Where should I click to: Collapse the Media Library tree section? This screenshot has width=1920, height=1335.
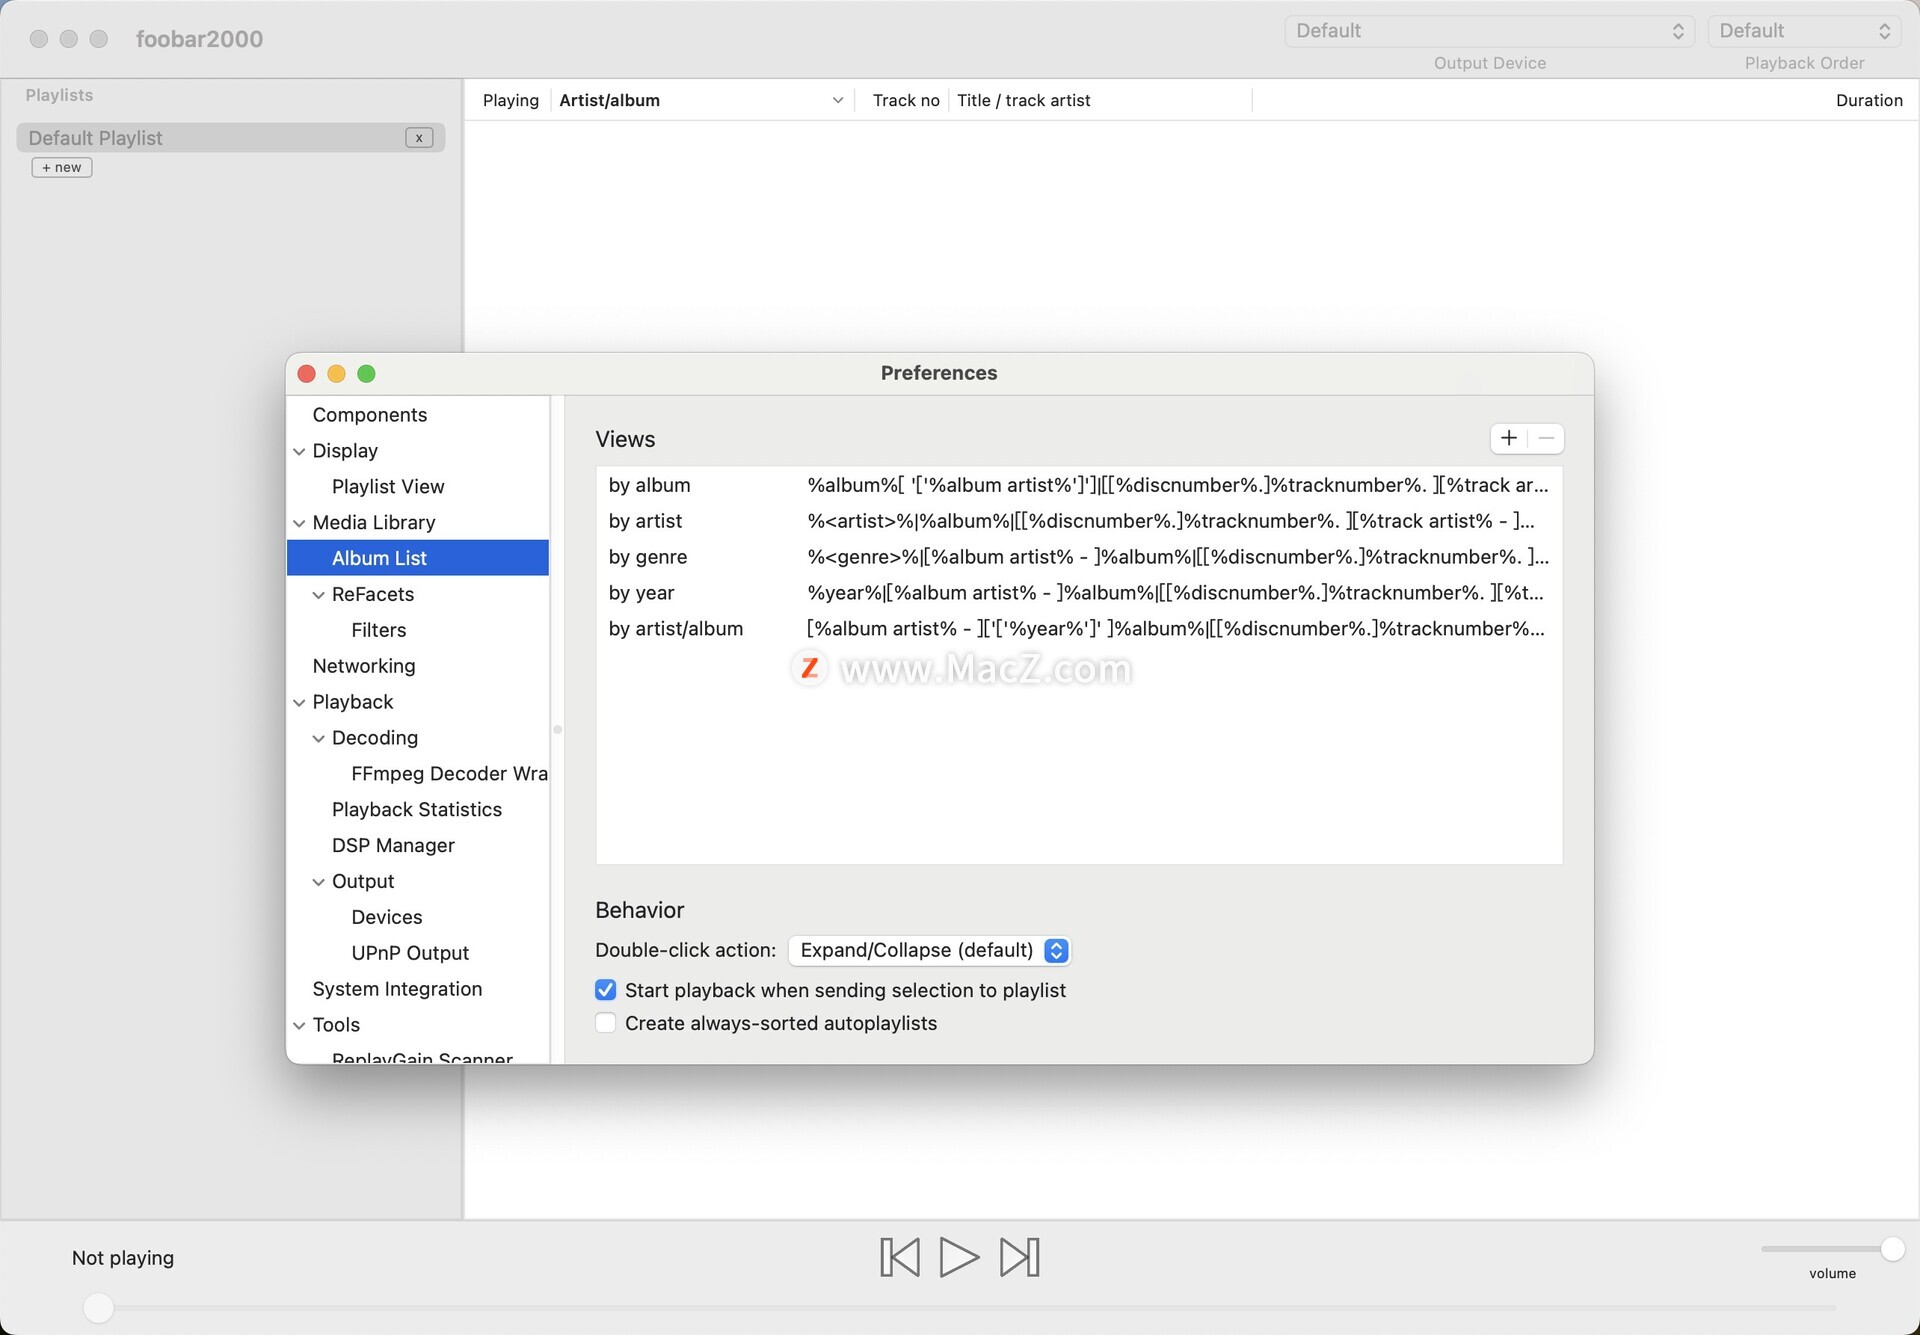[299, 523]
